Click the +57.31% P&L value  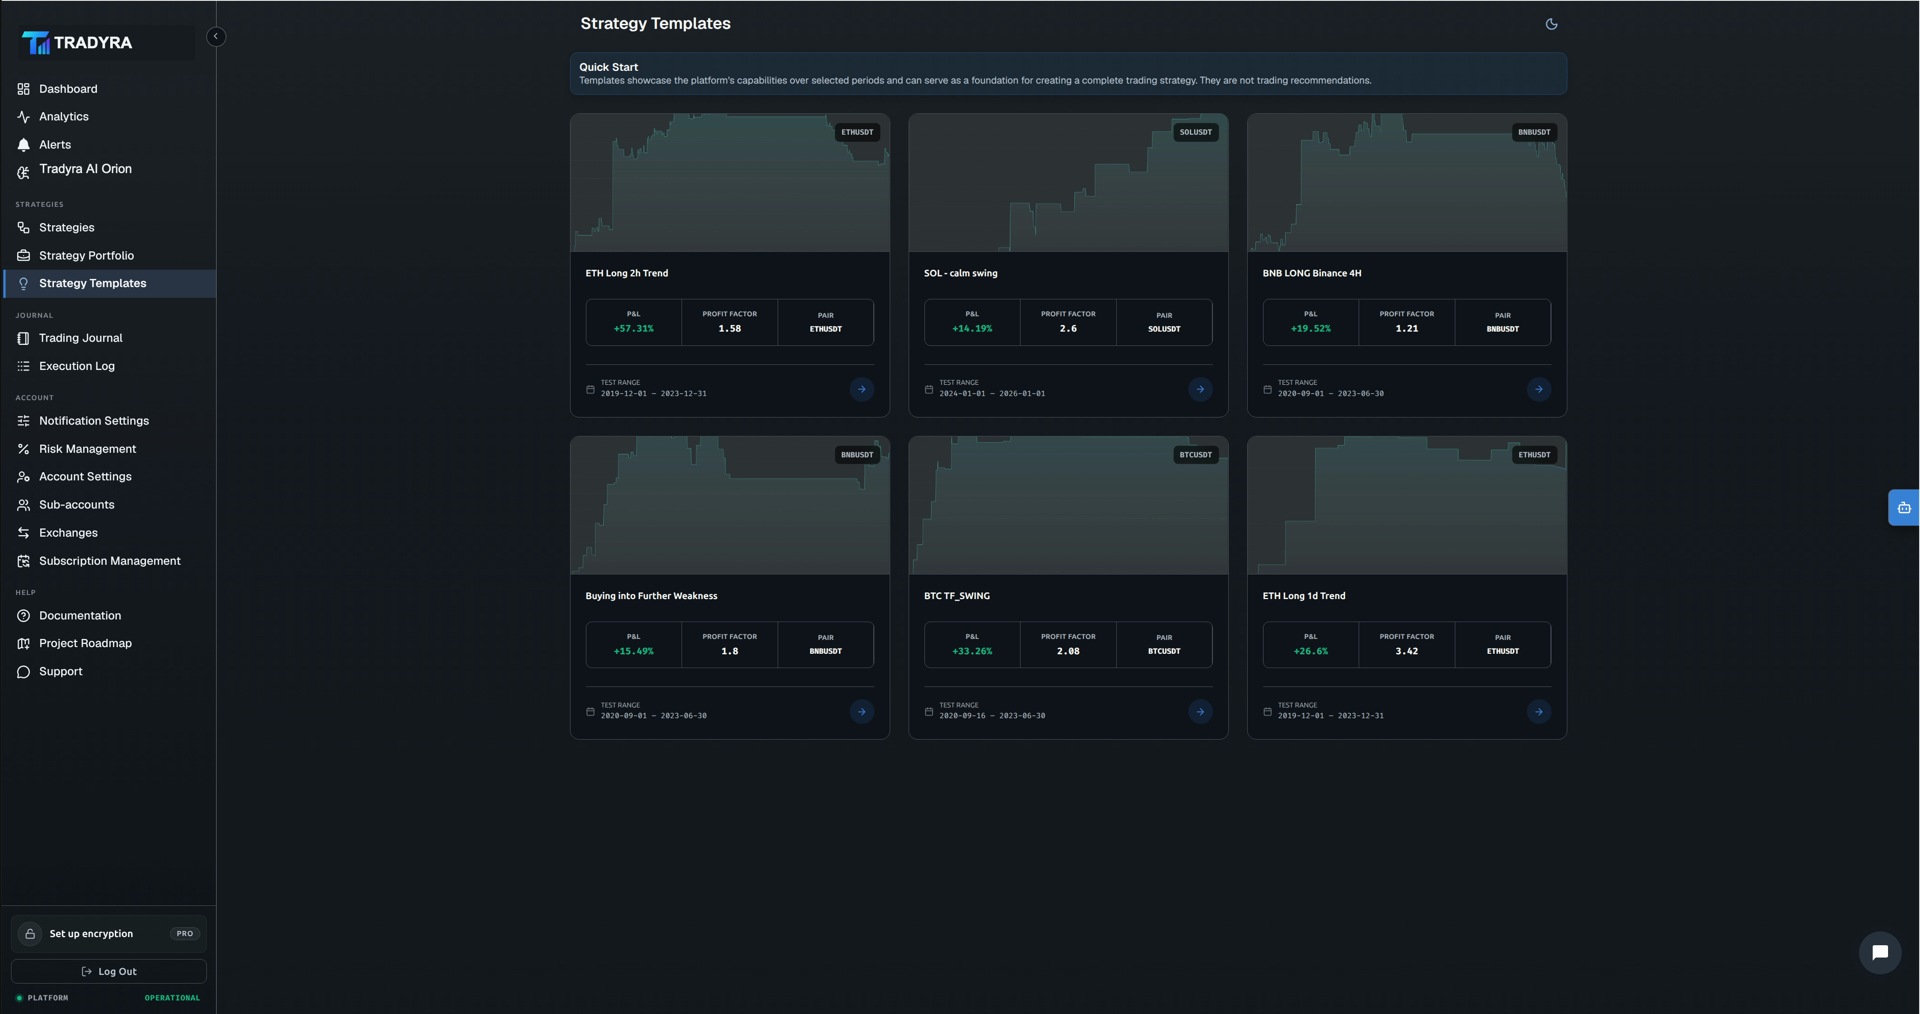(633, 329)
